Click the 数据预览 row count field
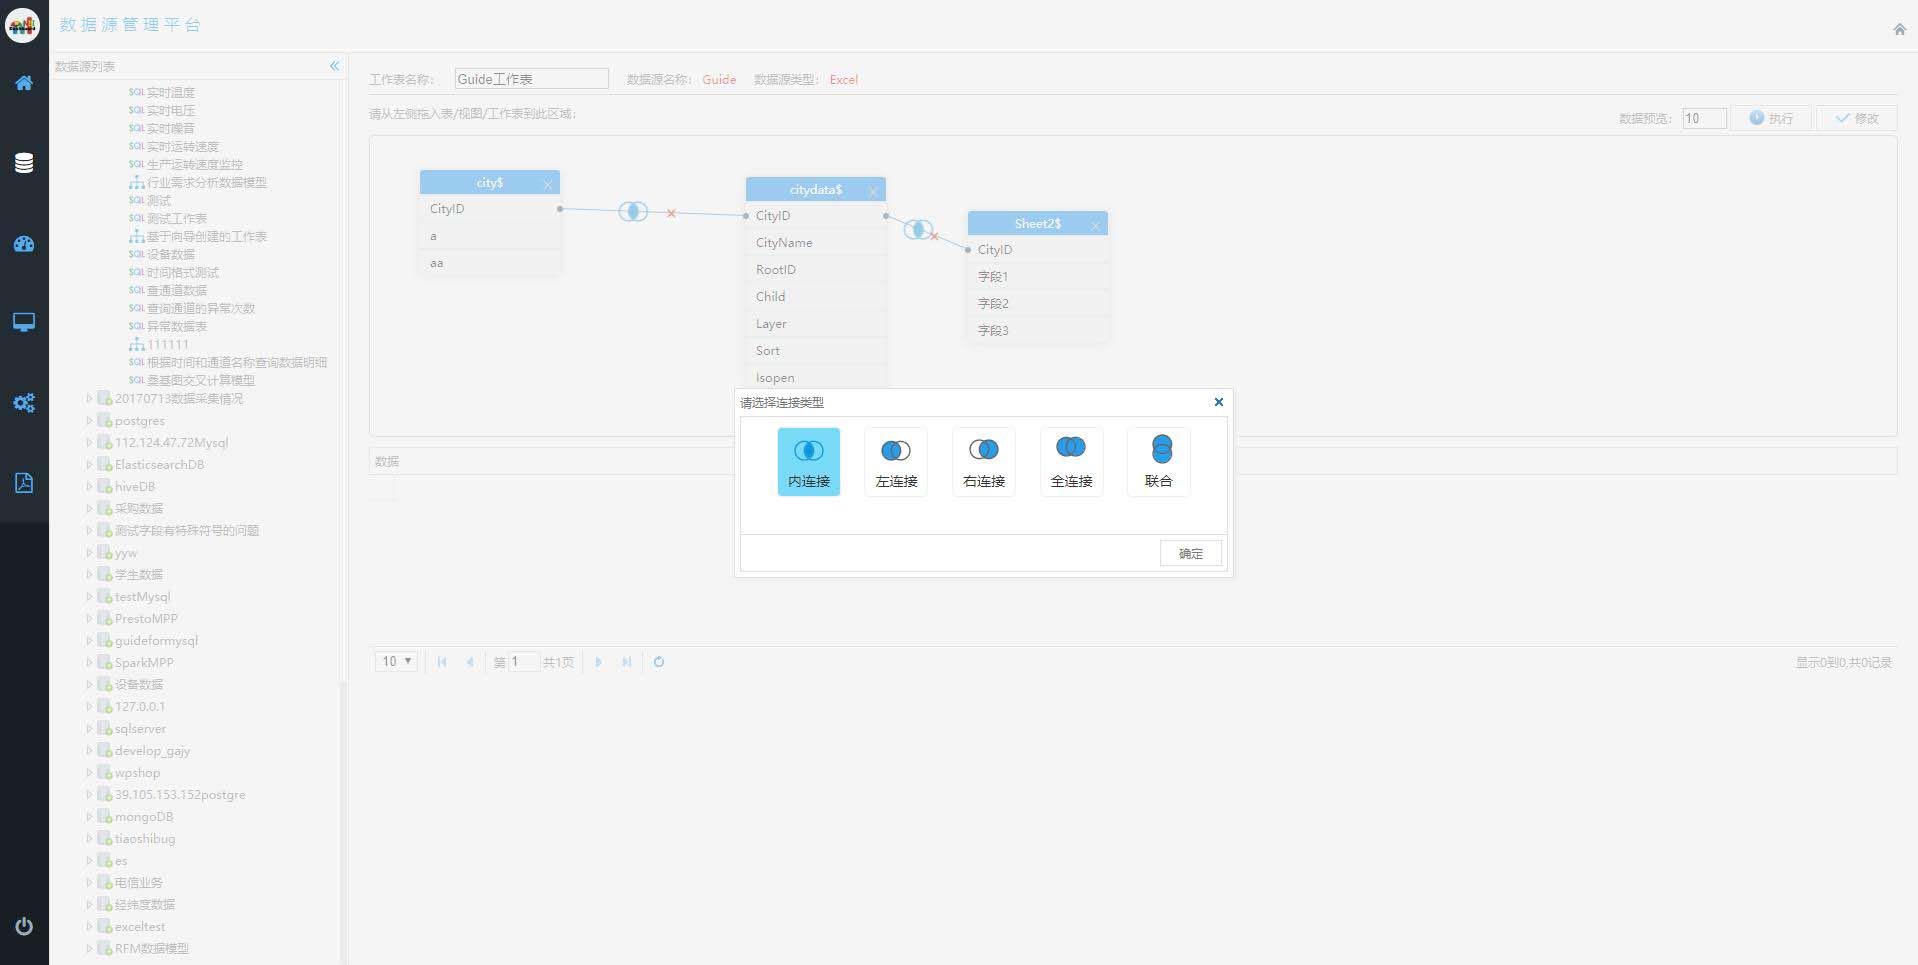Viewport: 1918px width, 965px height. point(1704,118)
